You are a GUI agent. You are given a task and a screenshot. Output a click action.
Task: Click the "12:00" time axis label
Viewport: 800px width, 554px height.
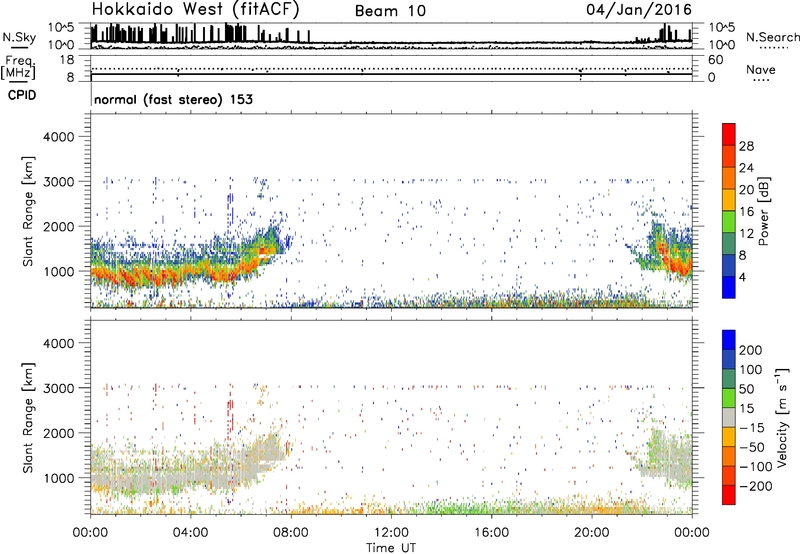(391, 533)
